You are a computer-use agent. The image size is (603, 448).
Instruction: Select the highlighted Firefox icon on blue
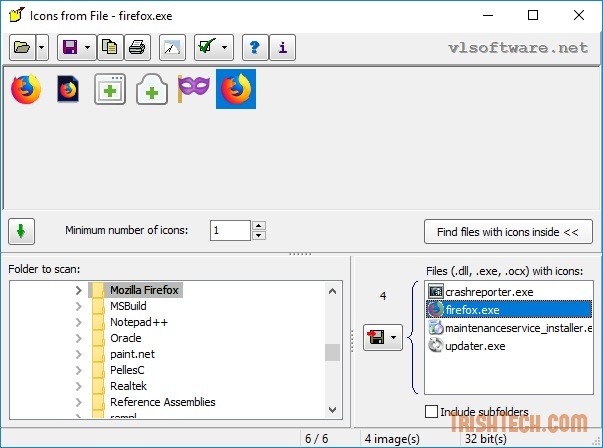236,89
